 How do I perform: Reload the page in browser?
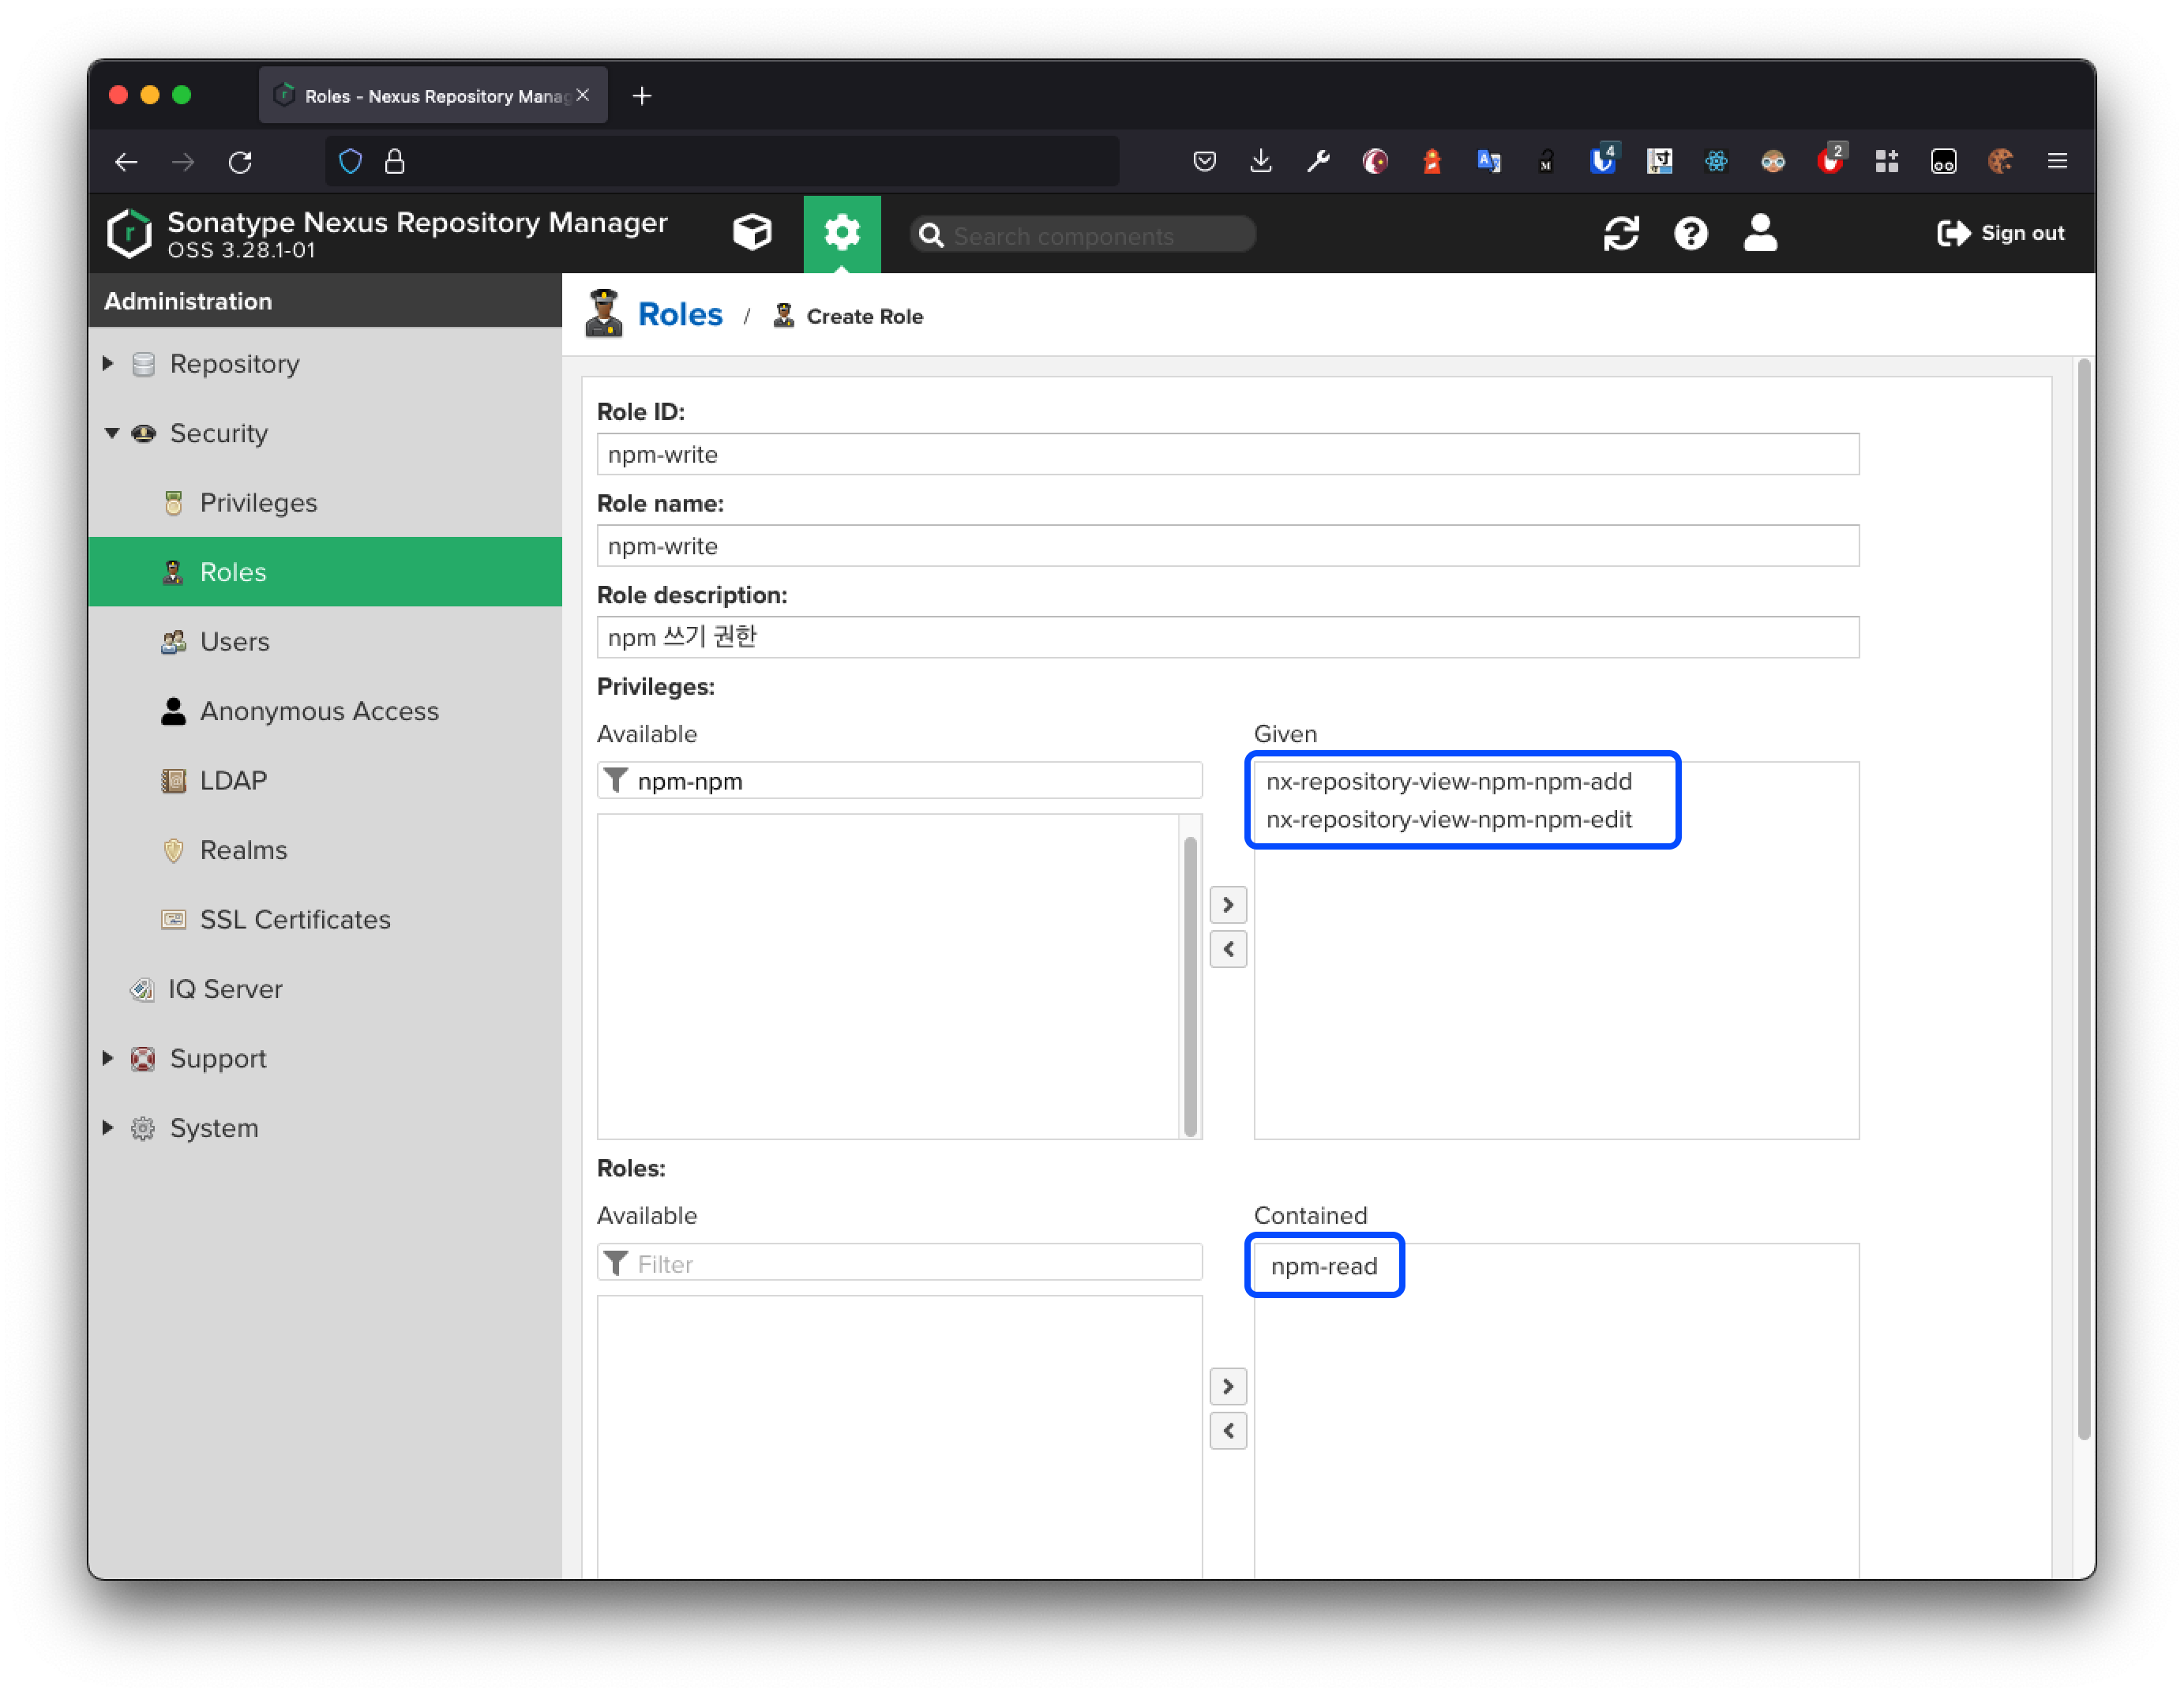pos(240,162)
